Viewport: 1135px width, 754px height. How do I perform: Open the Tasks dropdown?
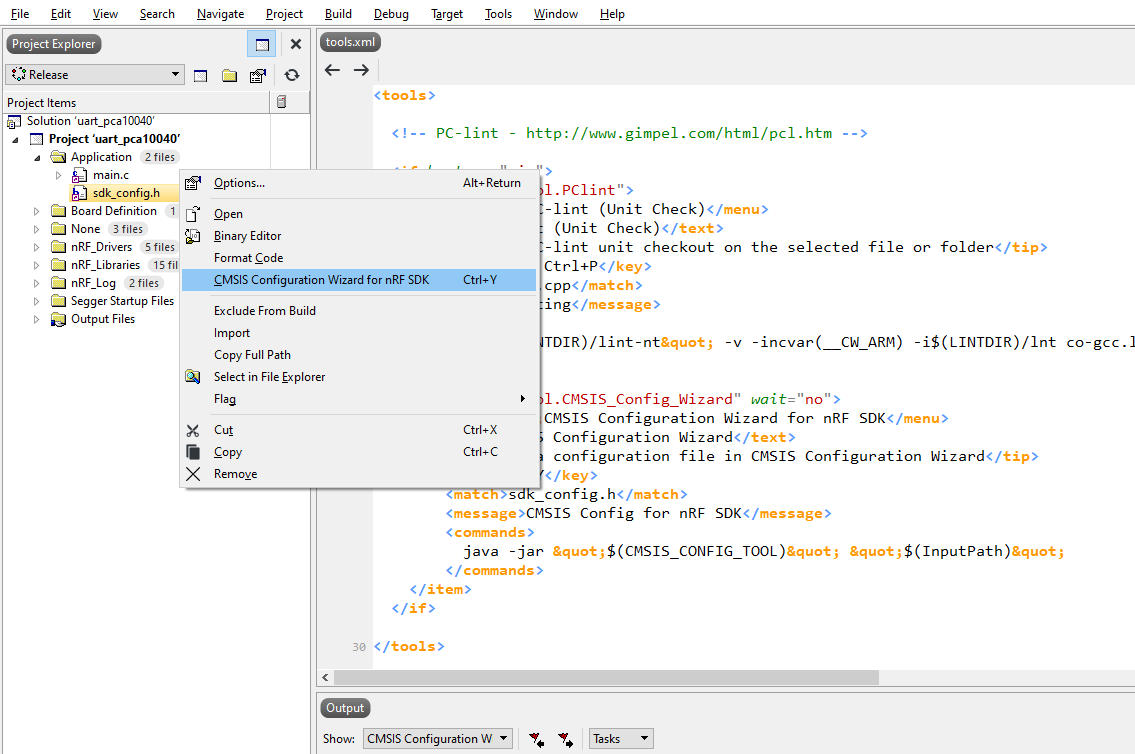[x=621, y=739]
